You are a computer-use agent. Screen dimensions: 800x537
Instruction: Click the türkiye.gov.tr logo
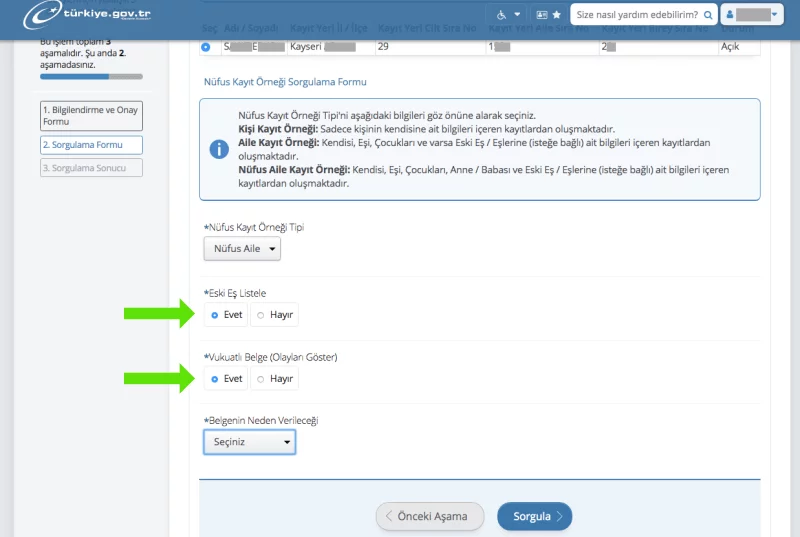87,14
